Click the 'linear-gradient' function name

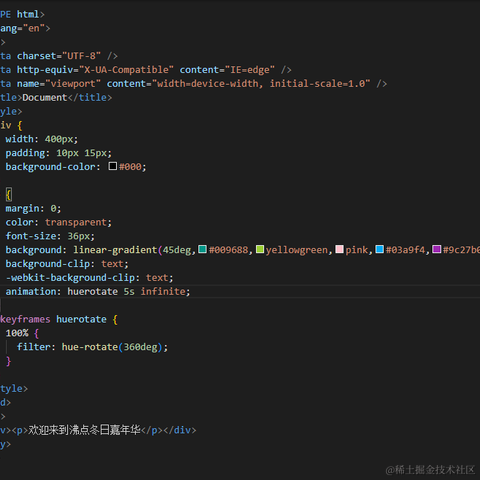pos(115,250)
